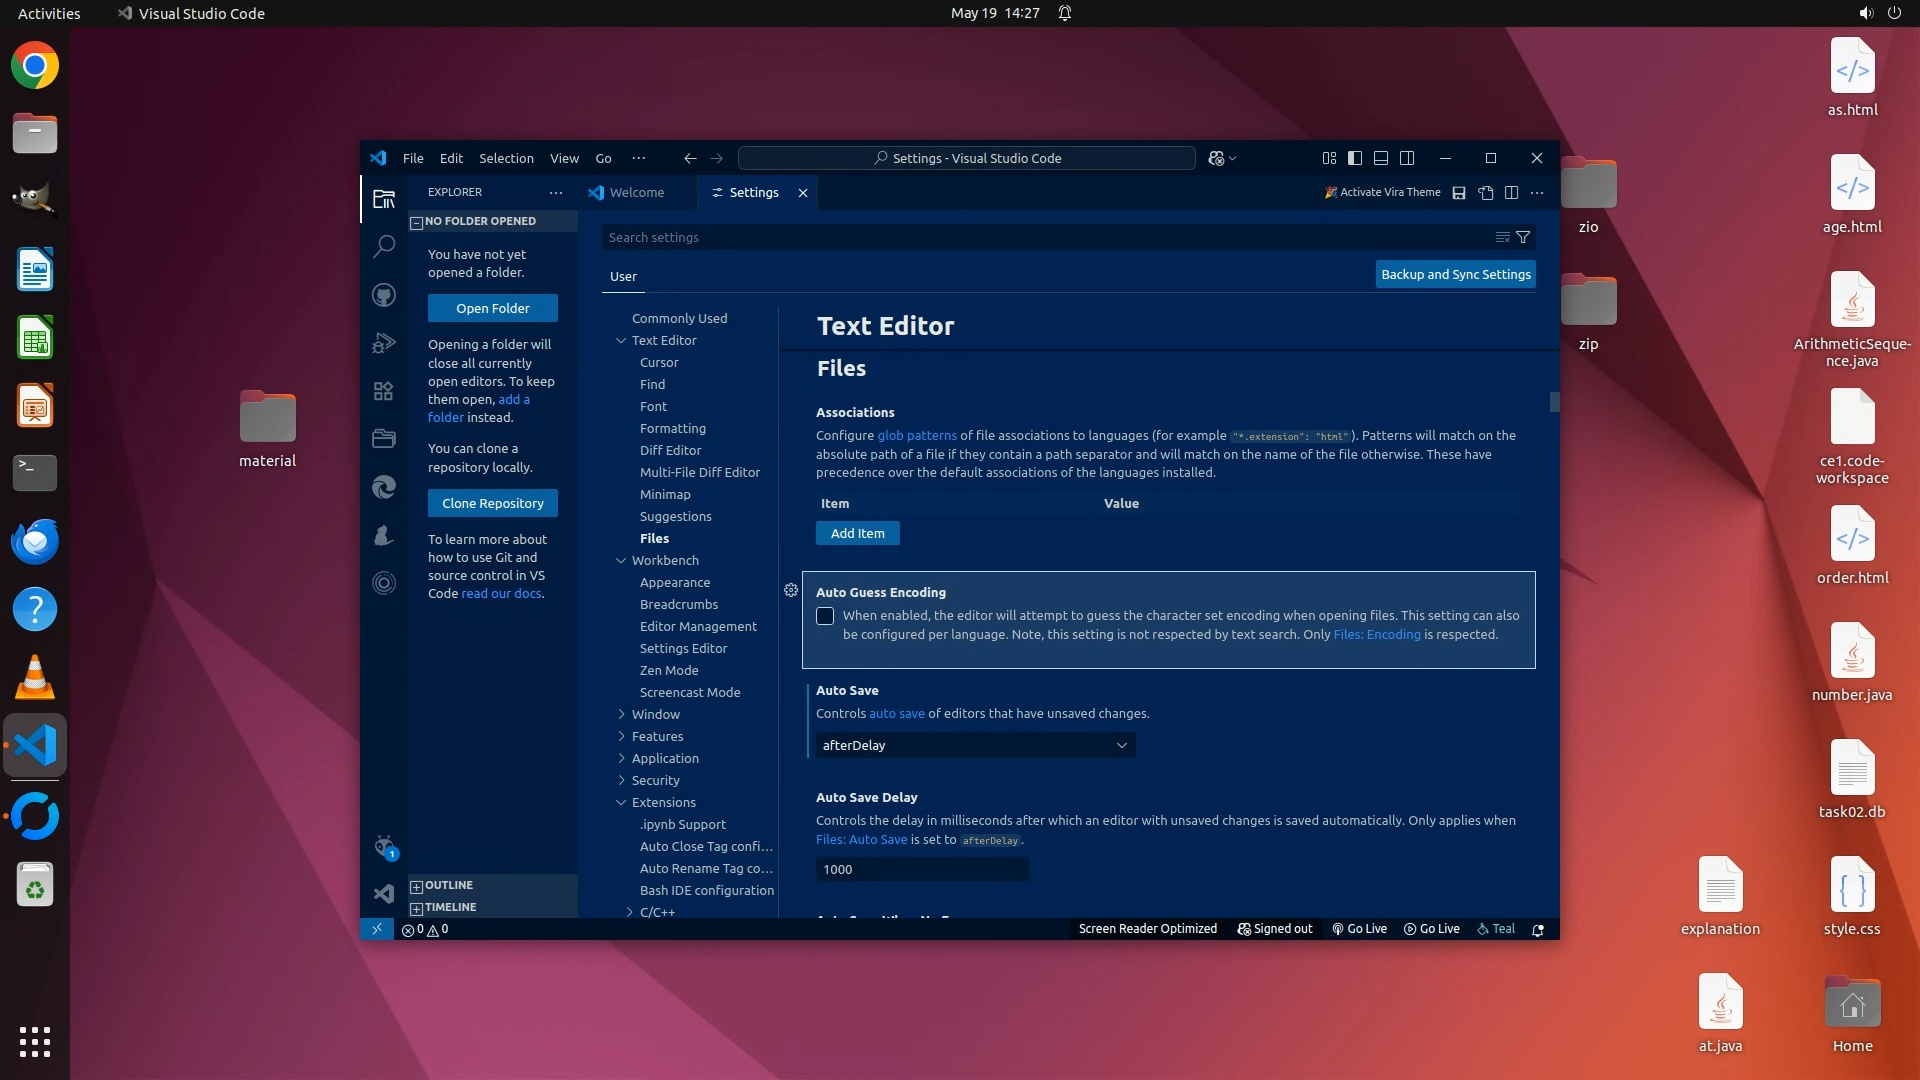Click the Clone Repository button

[493, 503]
